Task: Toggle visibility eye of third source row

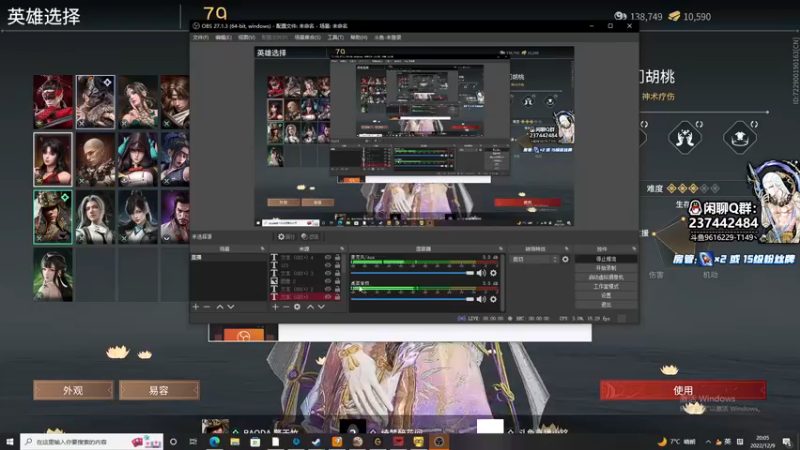Action: pyautogui.click(x=328, y=273)
